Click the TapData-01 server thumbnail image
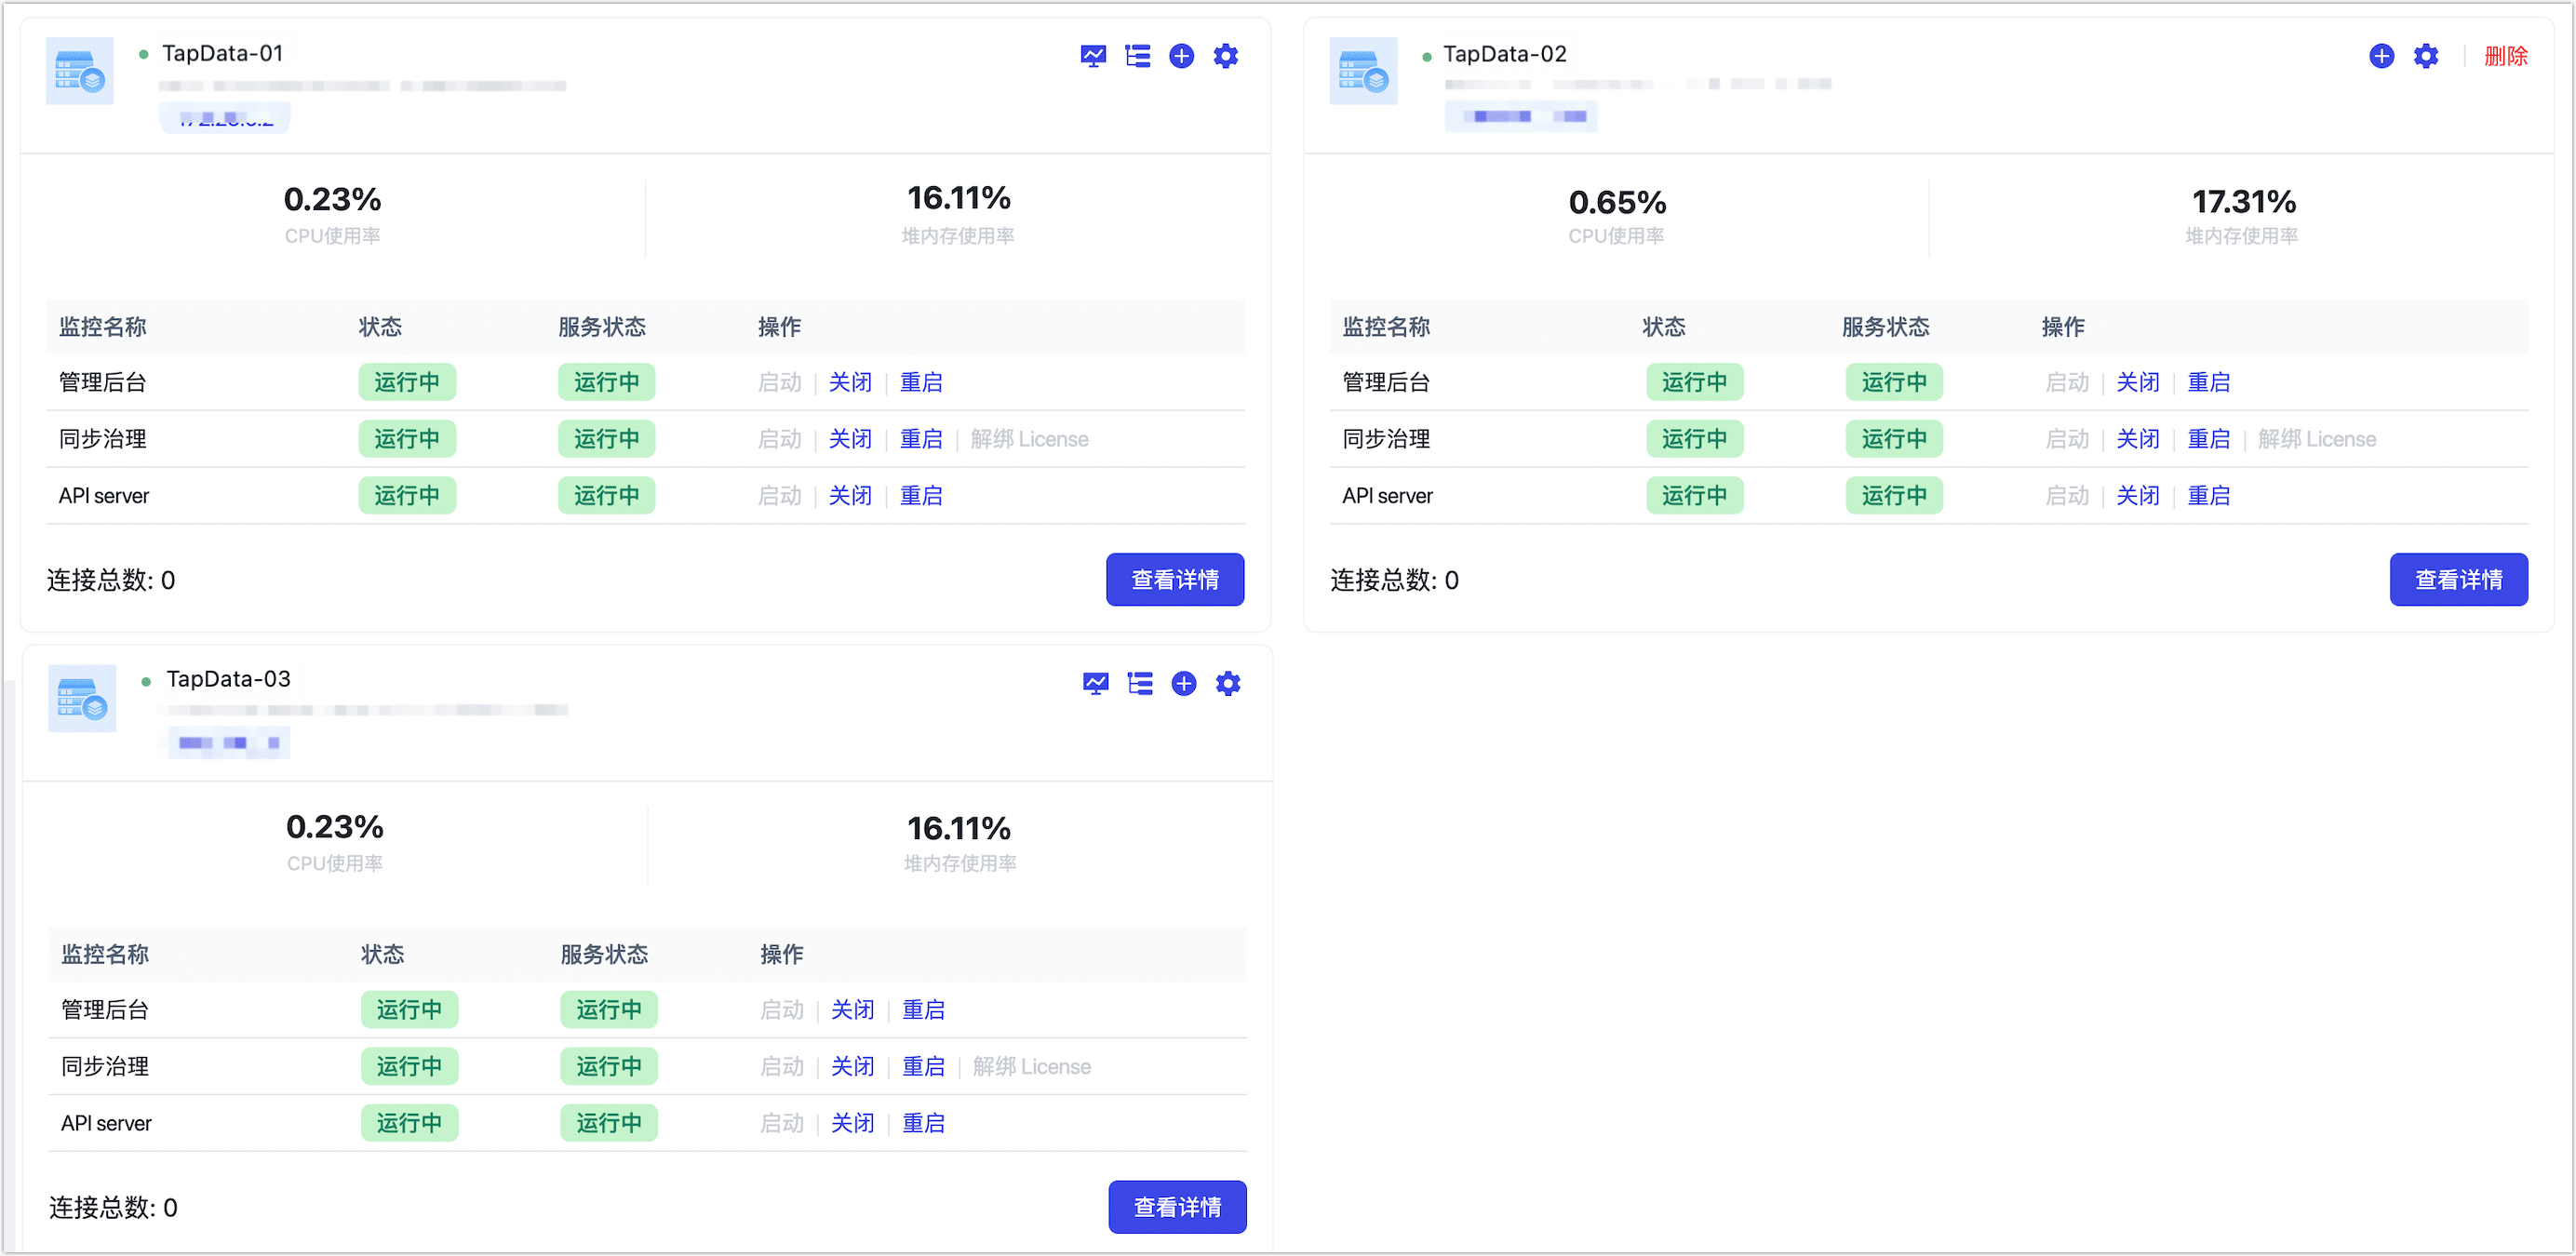Screen dimensions: 2576x1256 [x=80, y=71]
